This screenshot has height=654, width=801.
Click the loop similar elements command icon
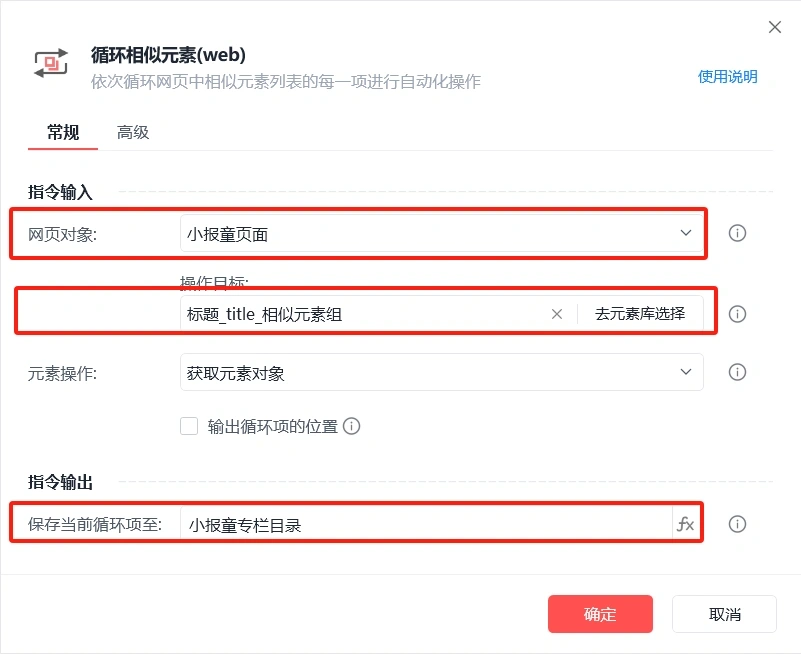pyautogui.click(x=51, y=63)
